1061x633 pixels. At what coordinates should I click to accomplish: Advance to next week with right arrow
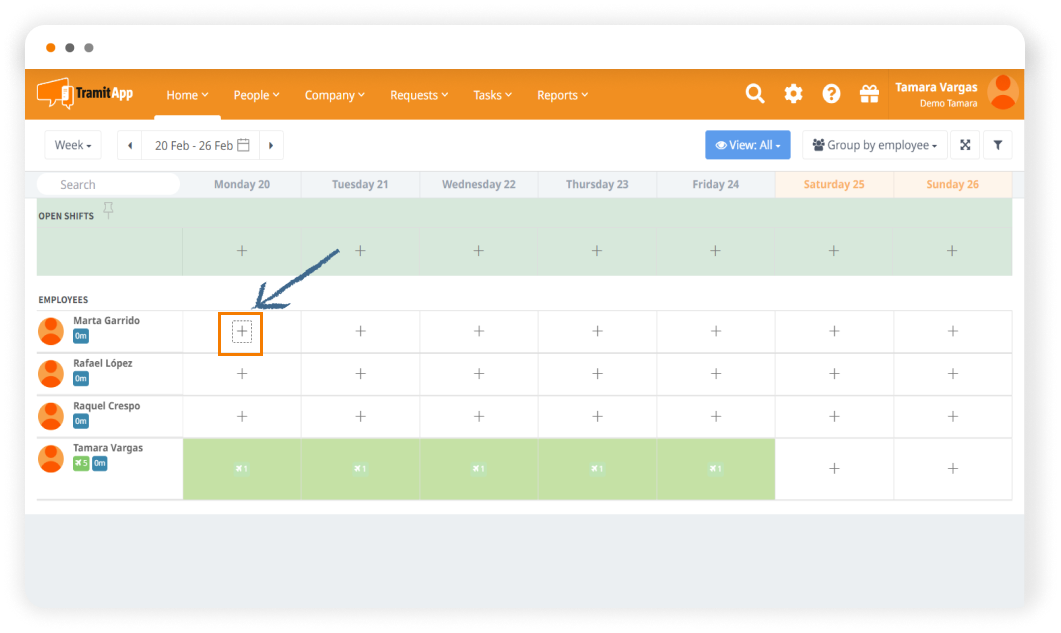click(271, 145)
